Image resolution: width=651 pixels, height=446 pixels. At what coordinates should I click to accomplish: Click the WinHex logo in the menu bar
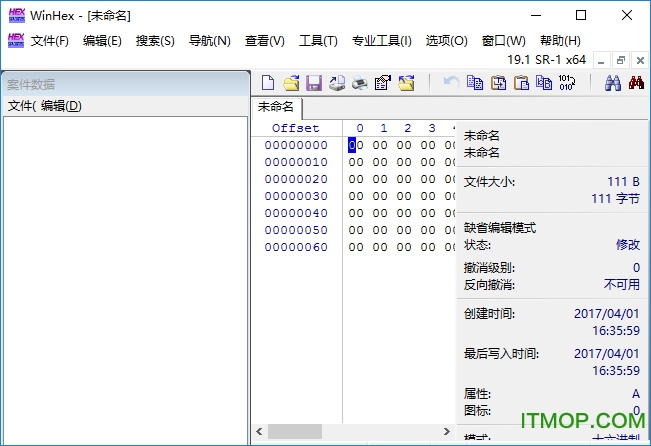click(16, 41)
